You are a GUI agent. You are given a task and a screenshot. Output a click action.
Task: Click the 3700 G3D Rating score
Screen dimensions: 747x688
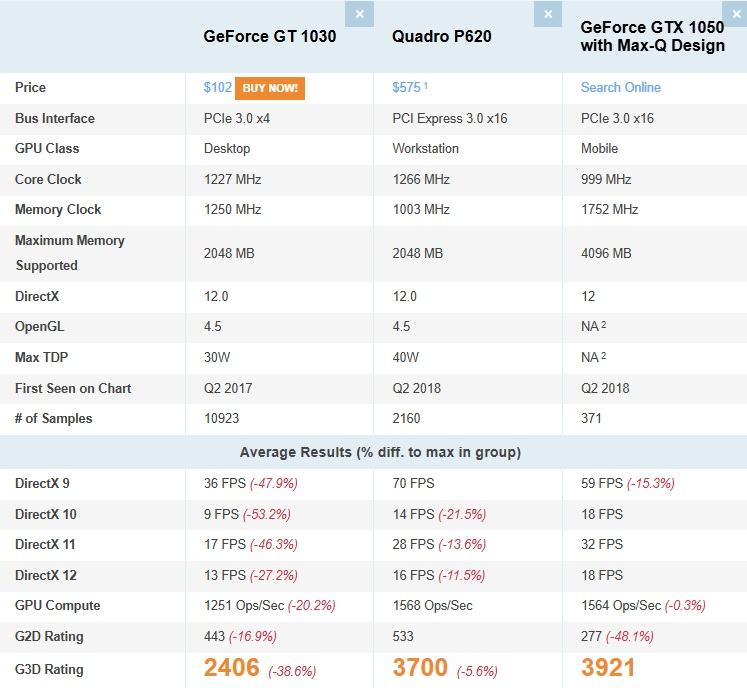[x=420, y=668]
